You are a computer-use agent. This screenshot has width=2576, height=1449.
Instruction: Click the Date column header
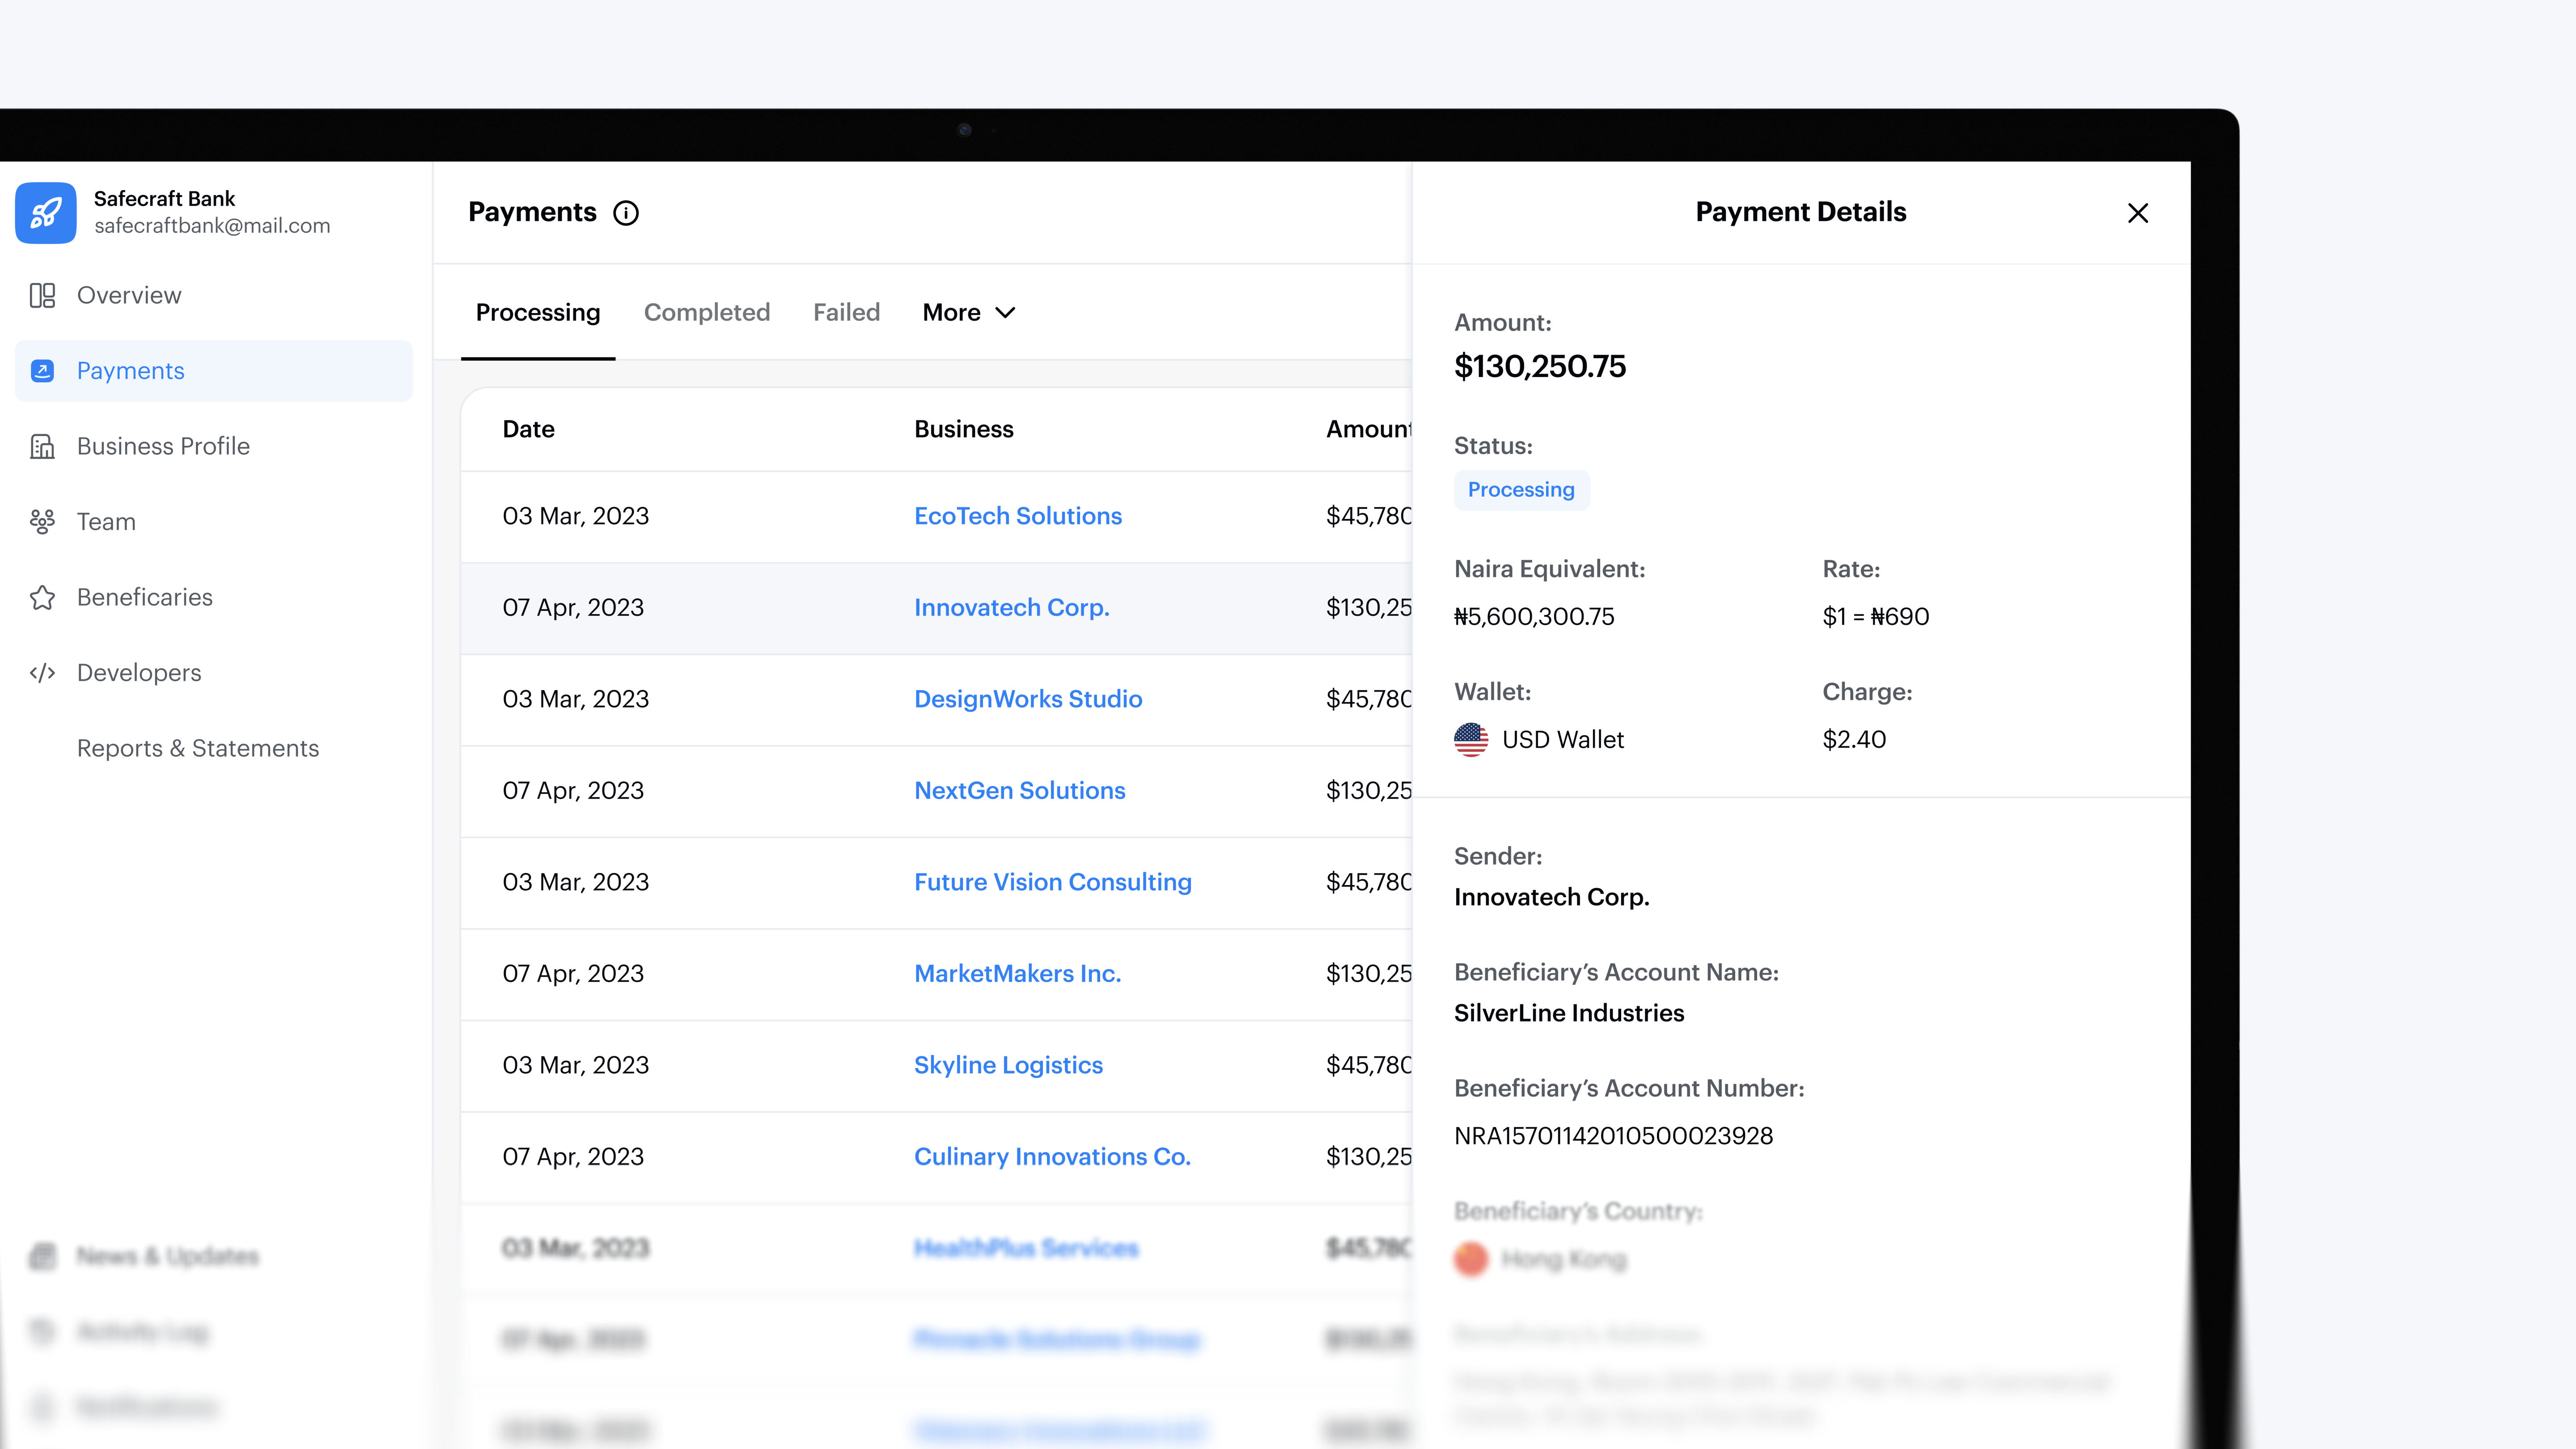click(529, 429)
